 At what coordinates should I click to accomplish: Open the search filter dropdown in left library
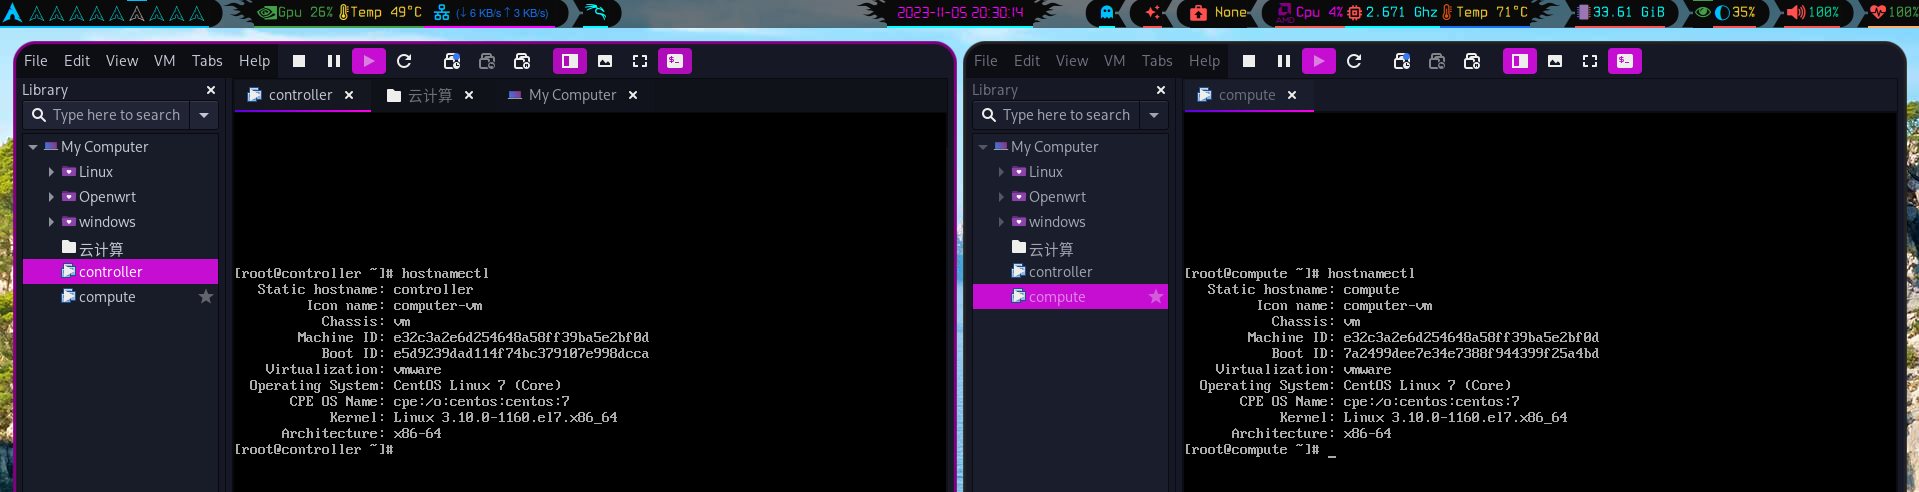204,115
